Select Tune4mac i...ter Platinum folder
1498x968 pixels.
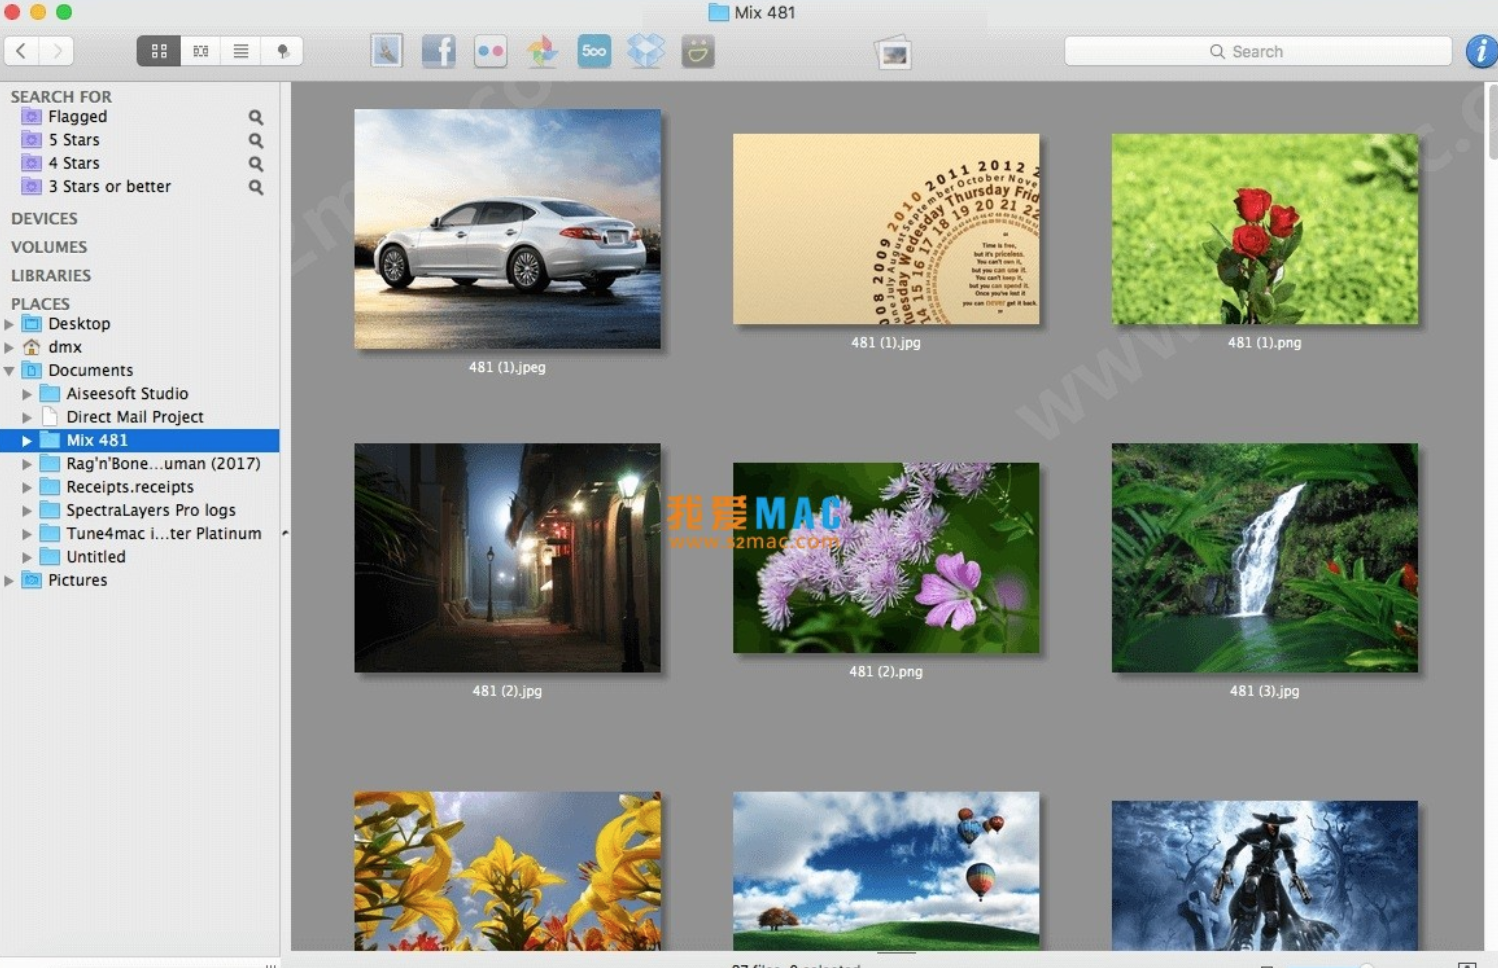click(x=164, y=534)
